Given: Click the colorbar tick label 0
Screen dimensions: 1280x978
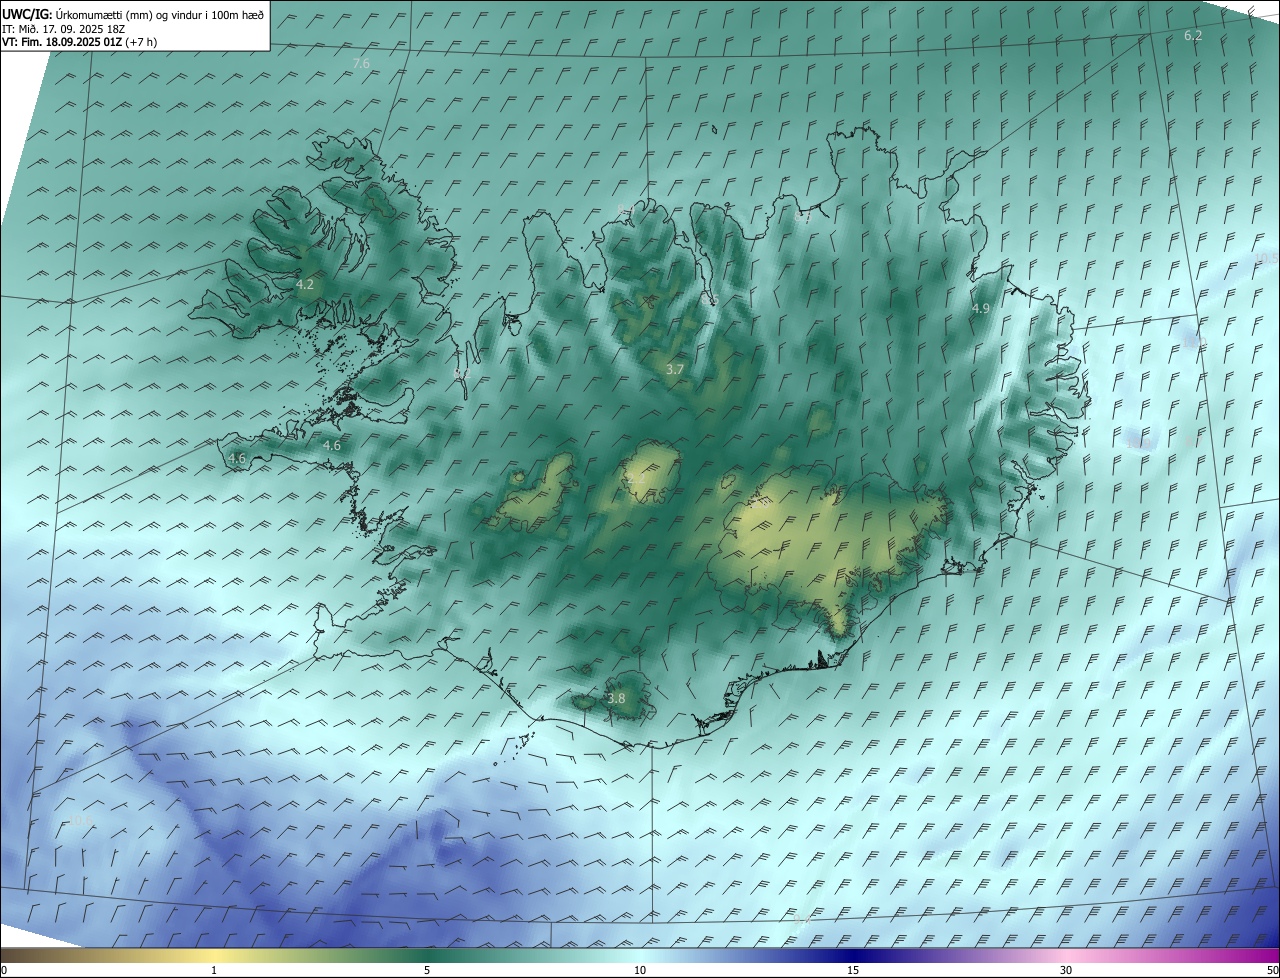Looking at the screenshot, I should [x=4, y=970].
